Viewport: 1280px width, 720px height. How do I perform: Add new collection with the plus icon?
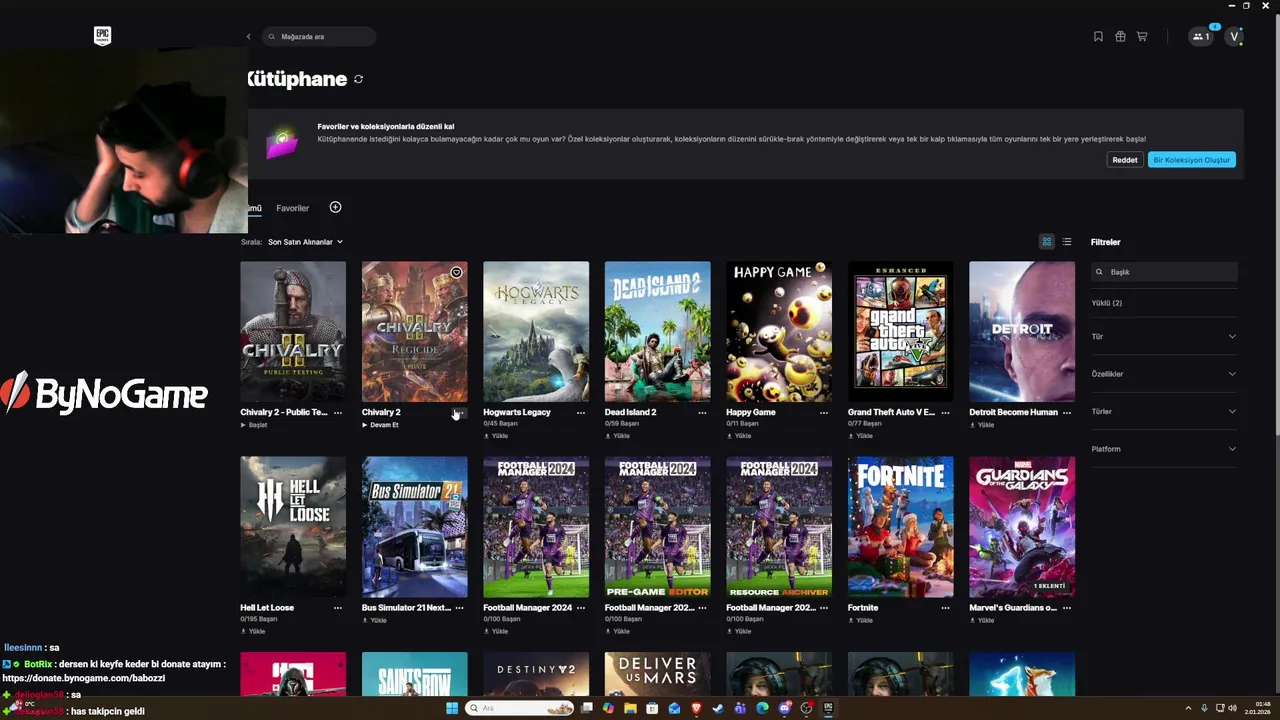tap(335, 207)
